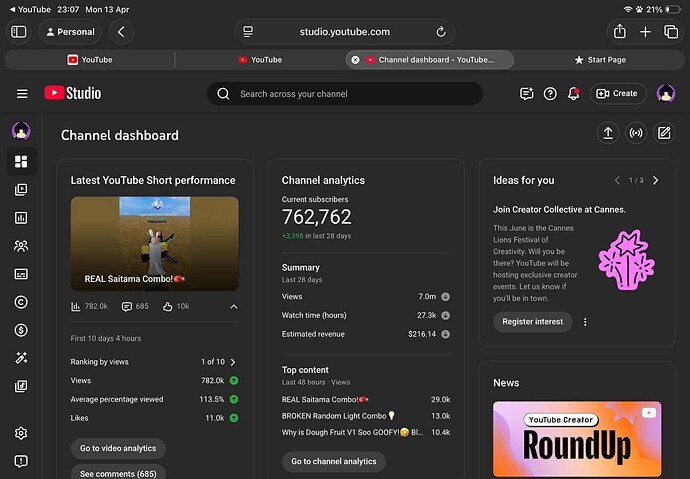Click the Search across your channel field
Image resolution: width=690 pixels, height=479 pixels.
tap(345, 94)
